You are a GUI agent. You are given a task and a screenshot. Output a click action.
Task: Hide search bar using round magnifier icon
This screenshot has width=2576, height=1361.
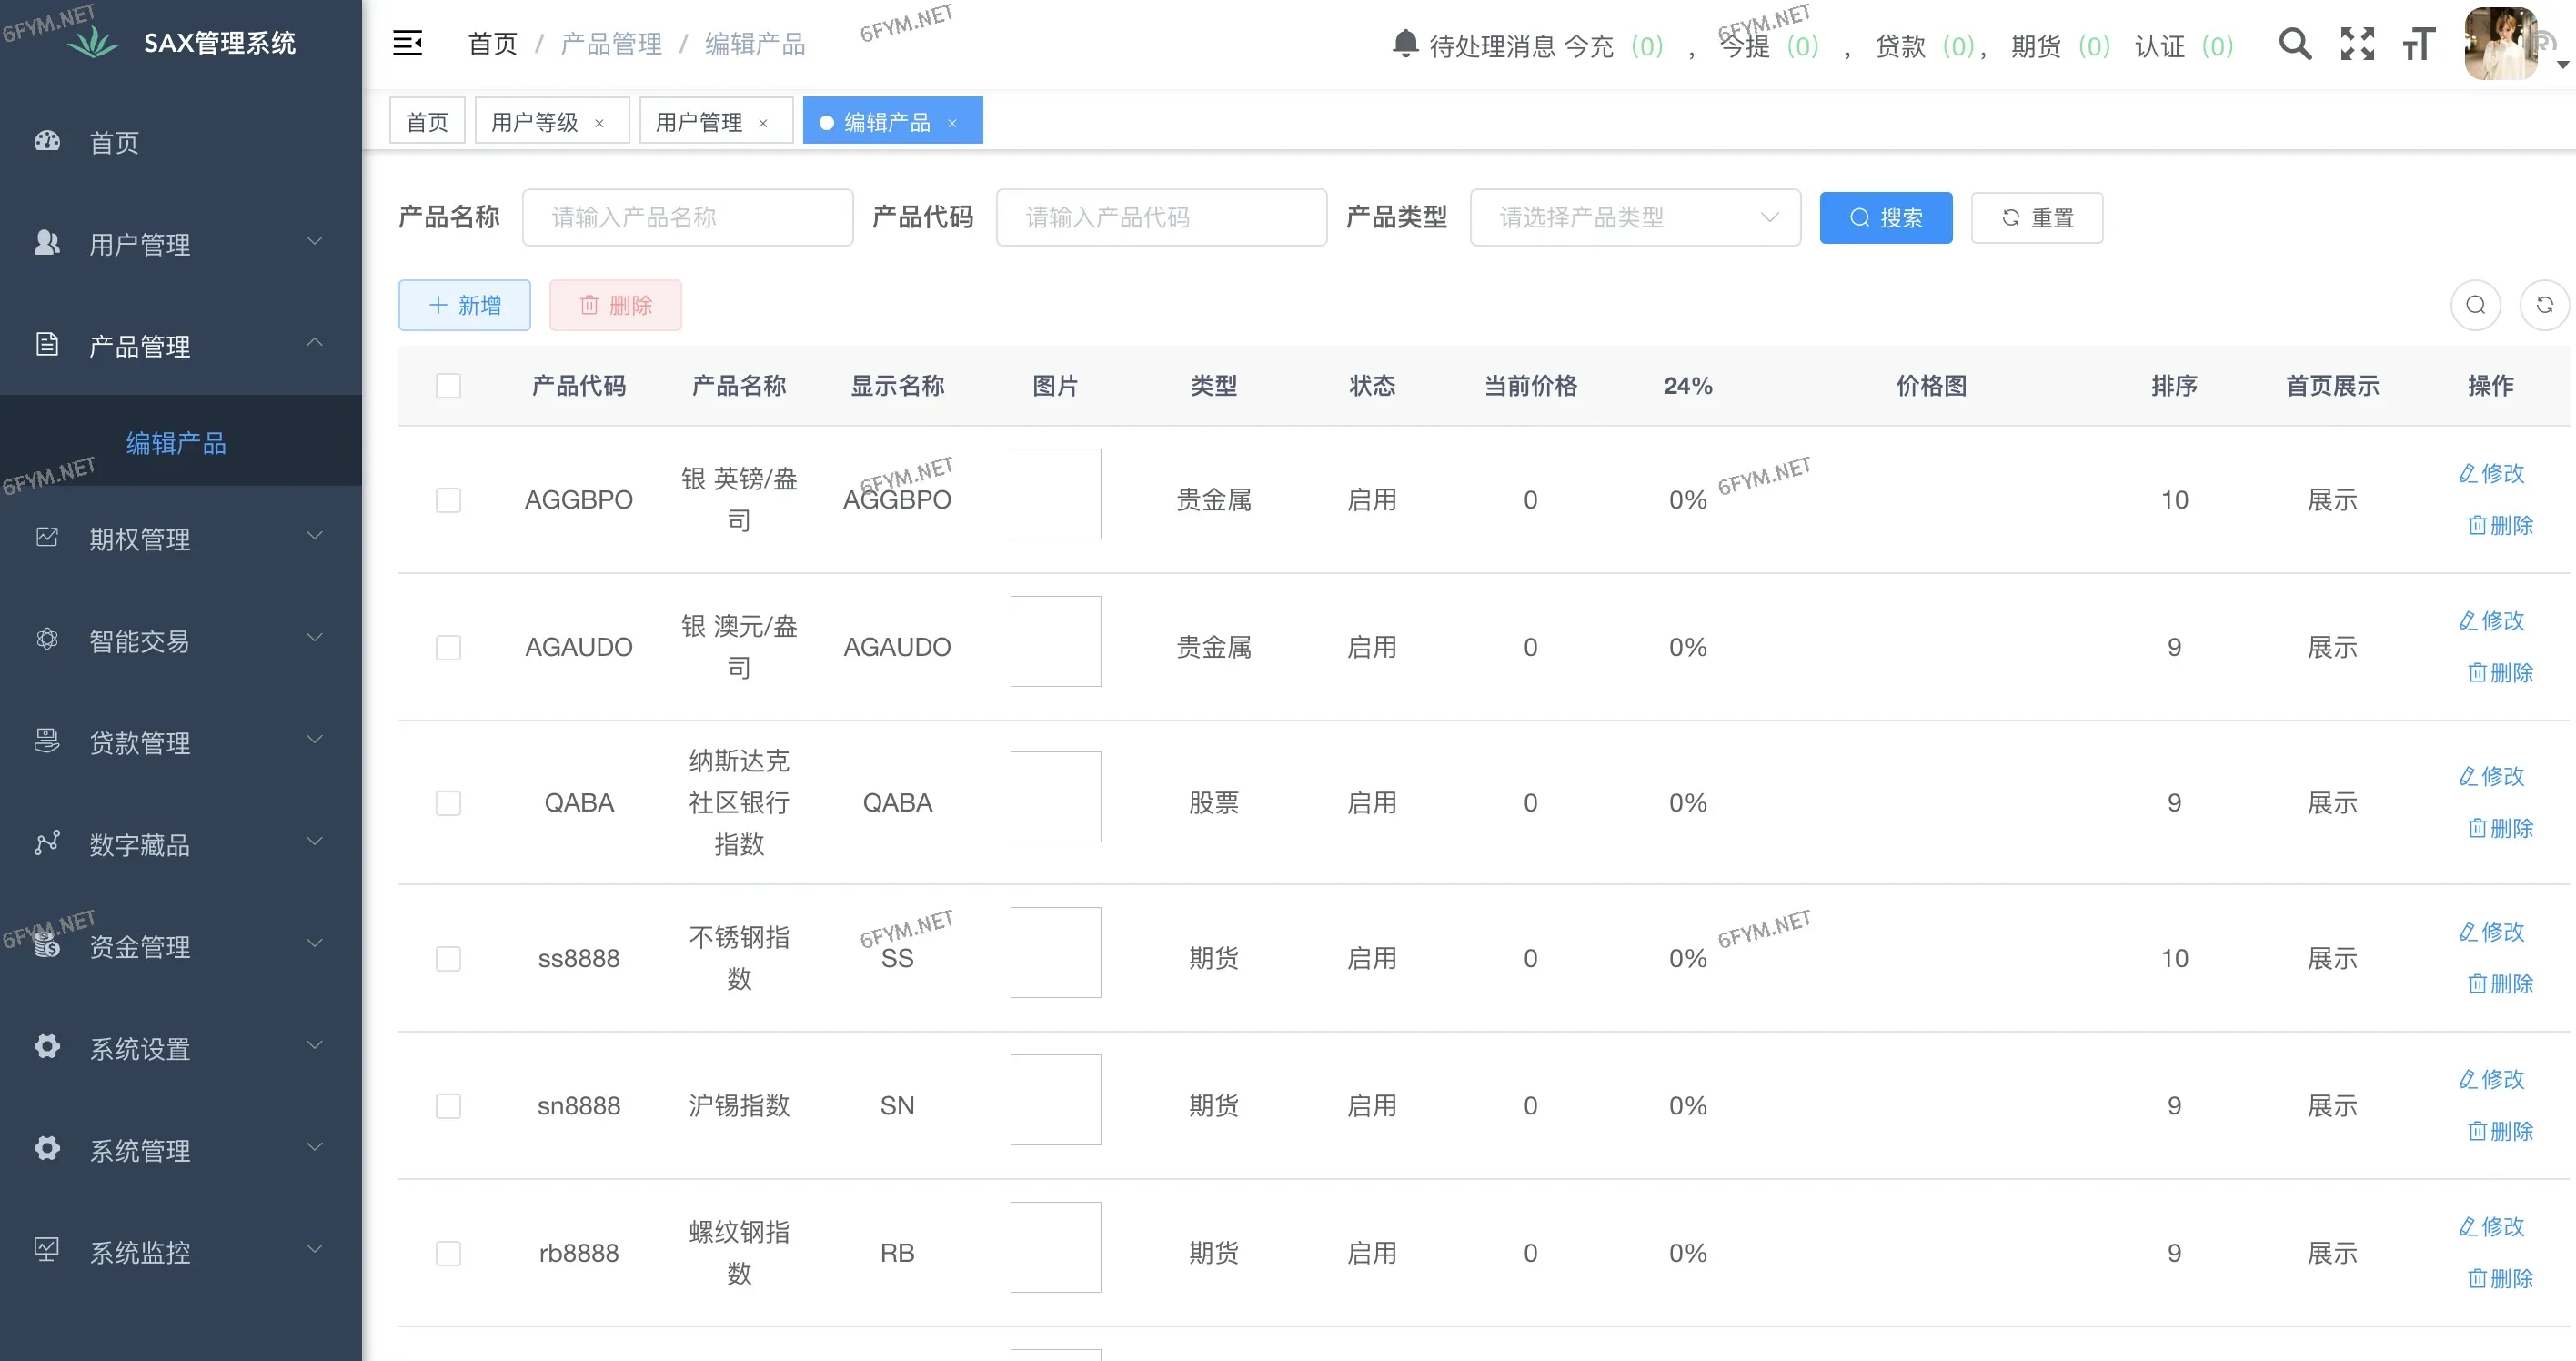click(x=2475, y=305)
